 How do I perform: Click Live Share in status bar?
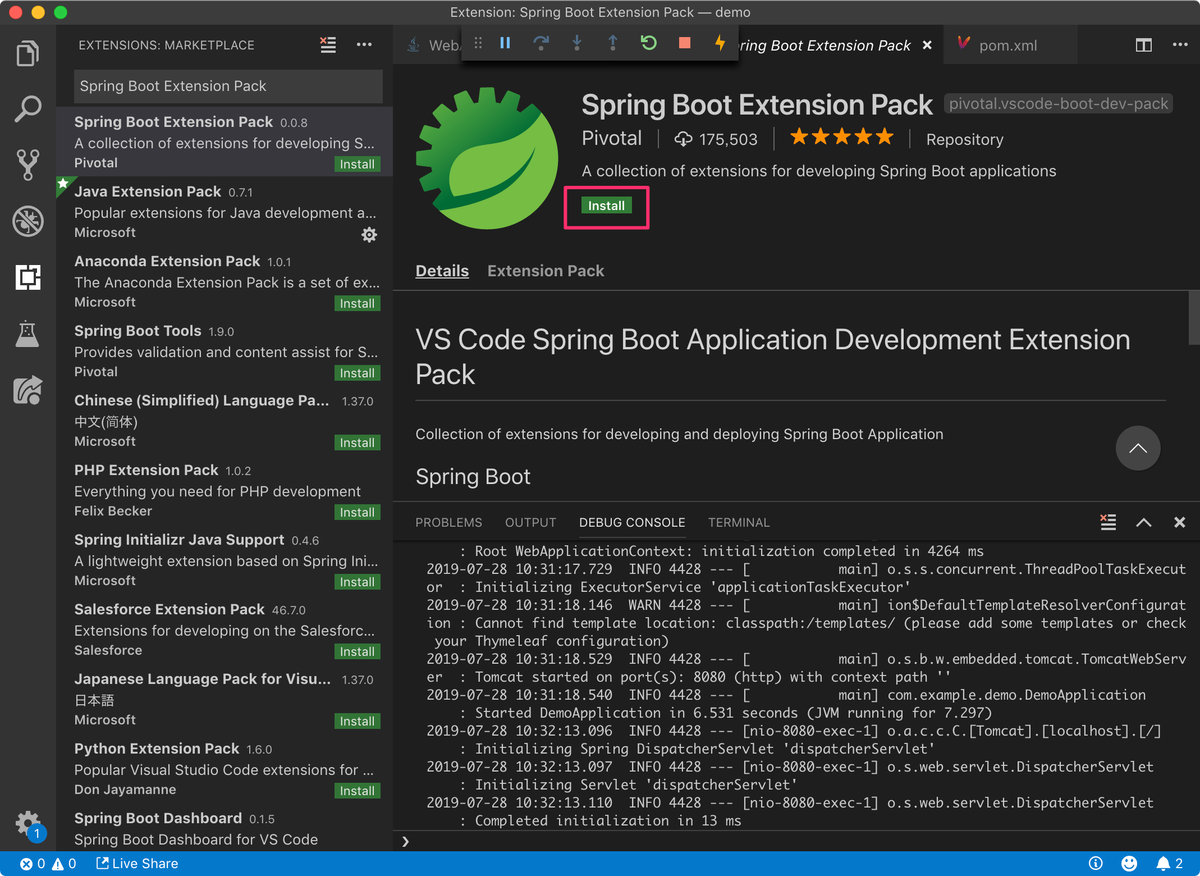tap(137, 864)
